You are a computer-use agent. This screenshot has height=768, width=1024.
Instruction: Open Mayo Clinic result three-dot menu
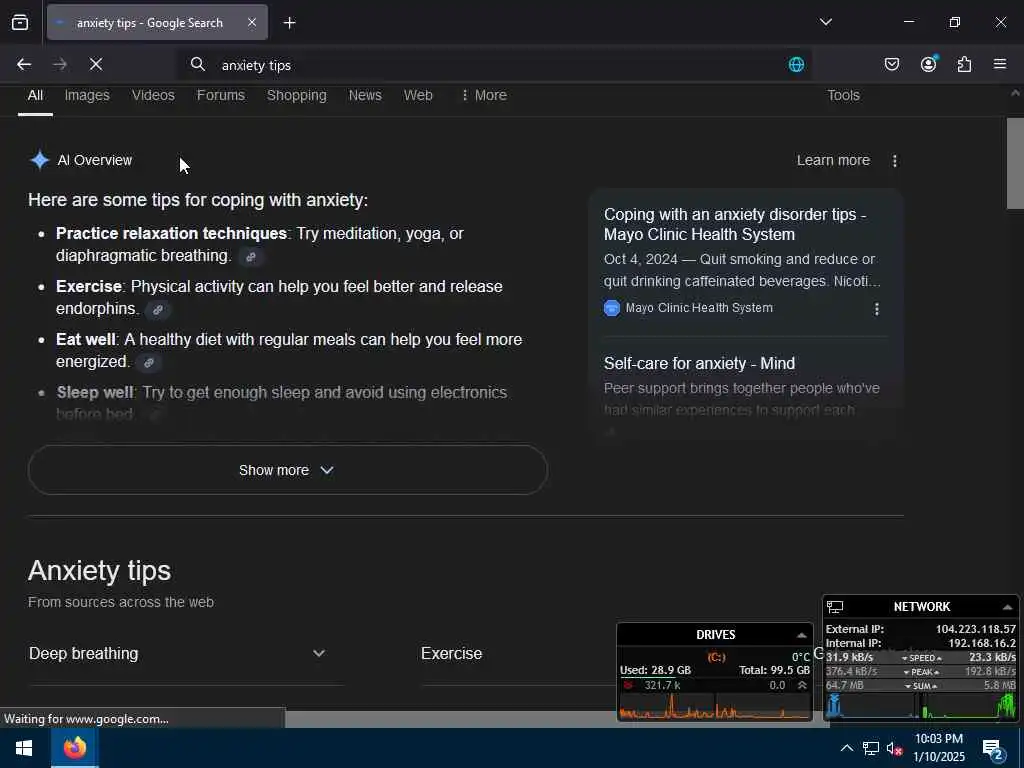tap(876, 309)
